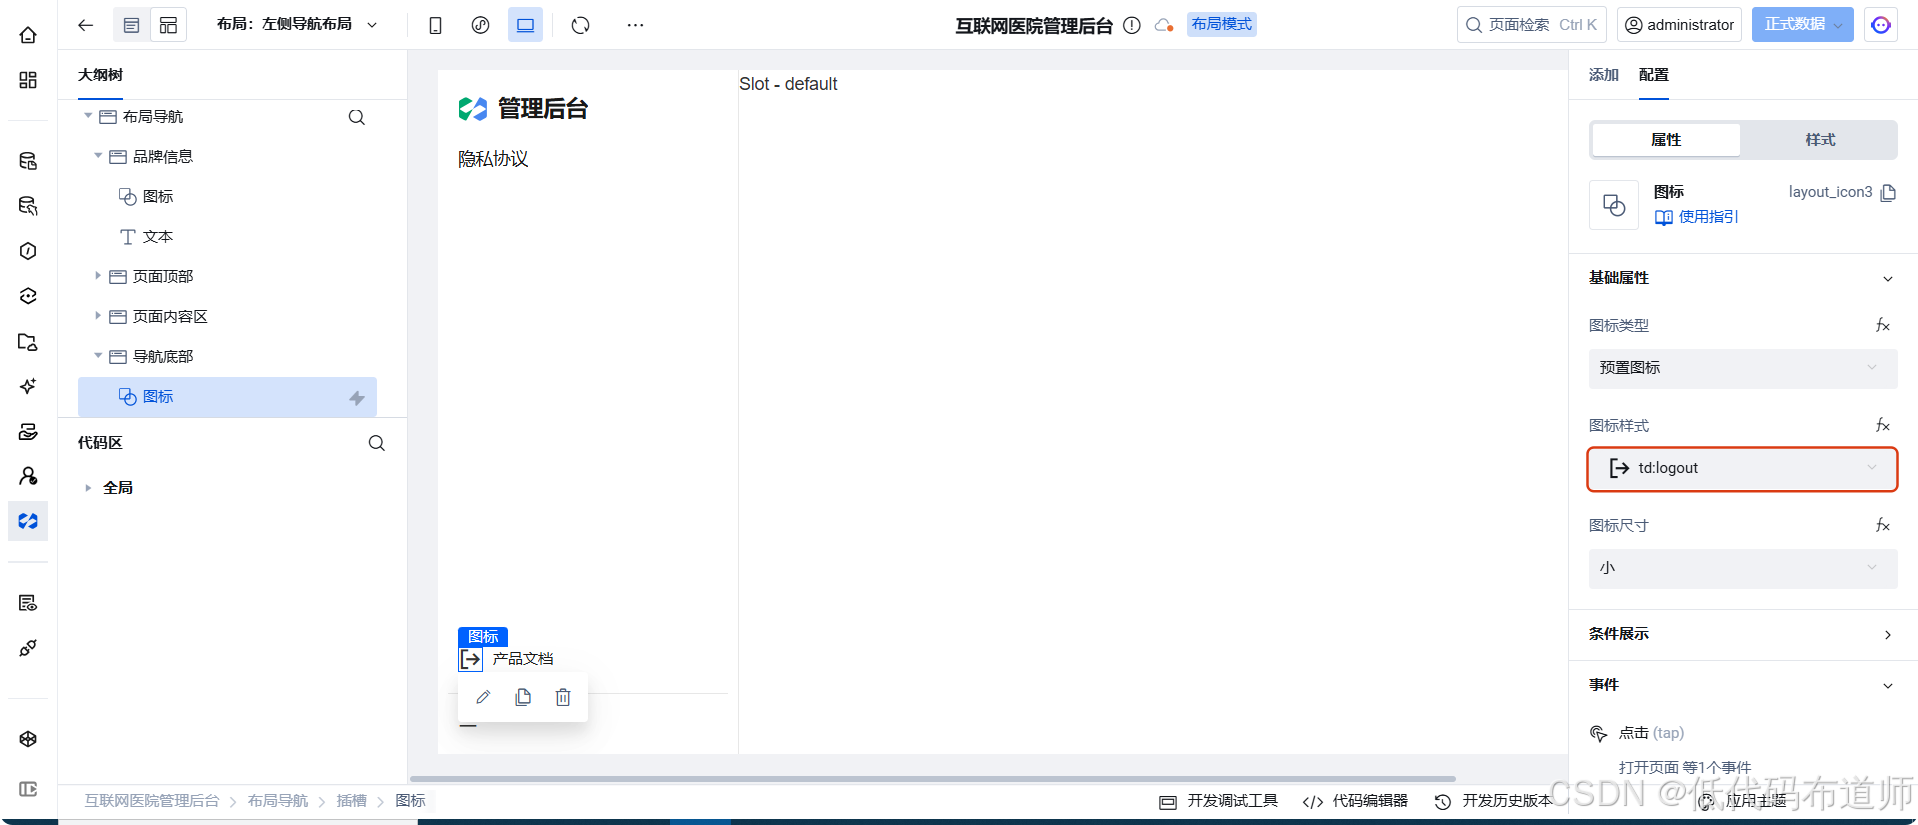
Task: Expand the 页面内容区 tree node
Action: tap(98, 315)
